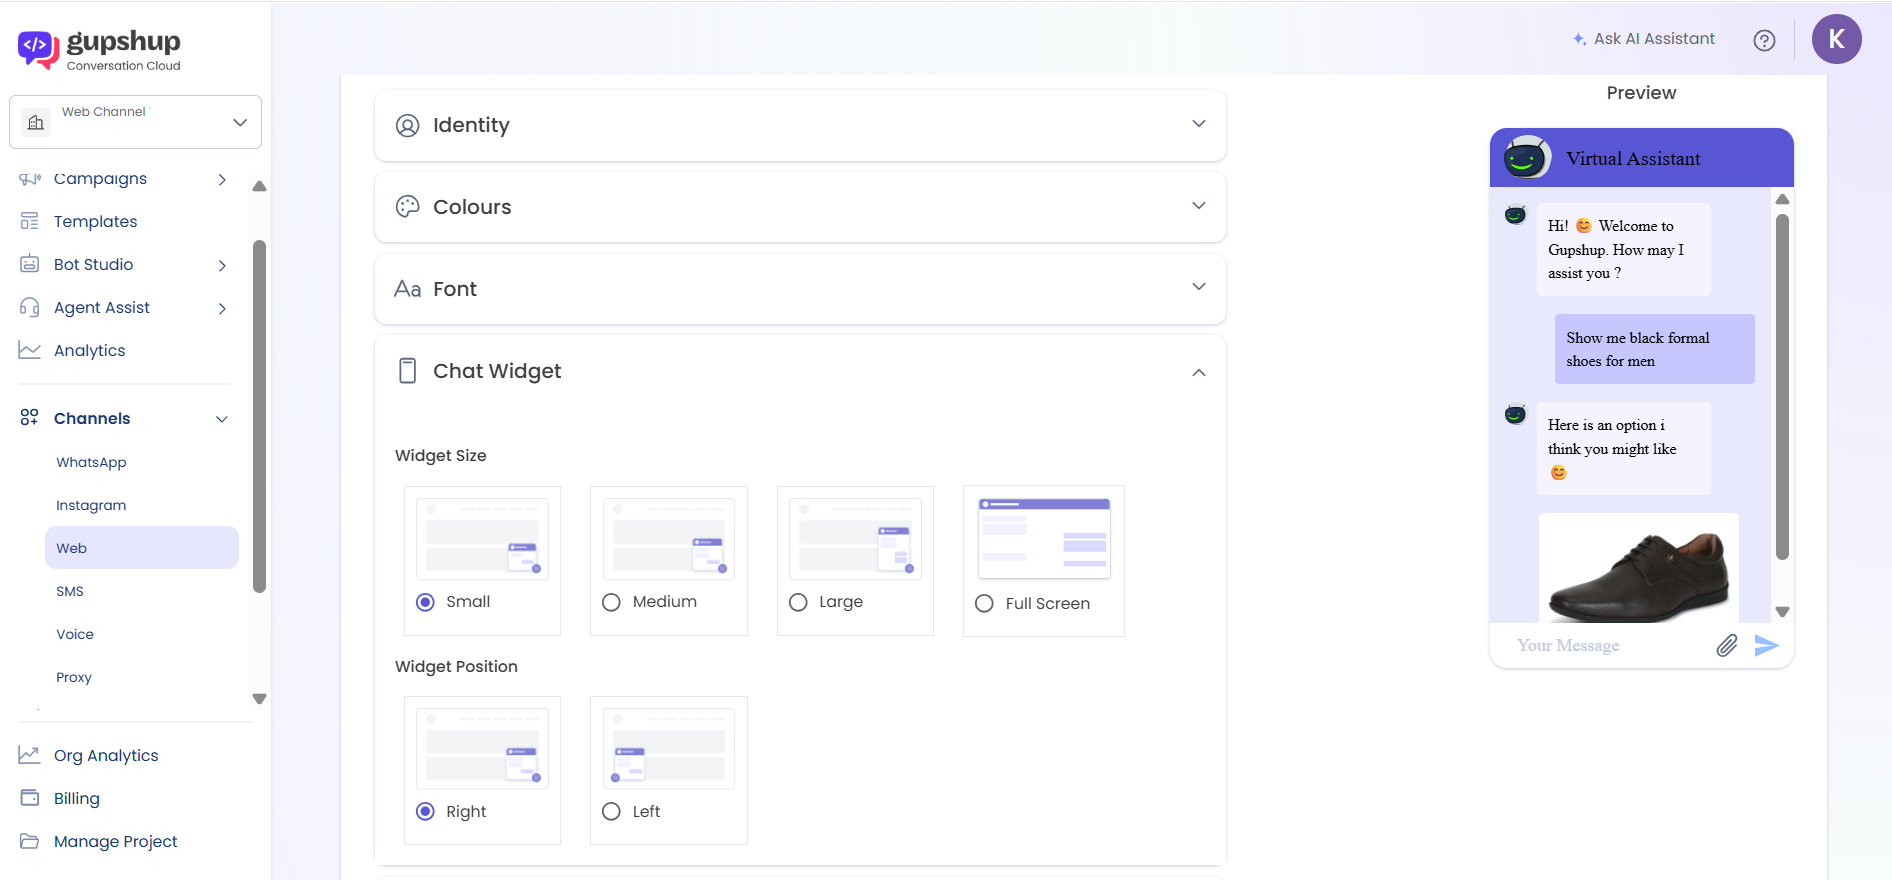Open Instagram channel
This screenshot has width=1892, height=880.
[91, 505]
